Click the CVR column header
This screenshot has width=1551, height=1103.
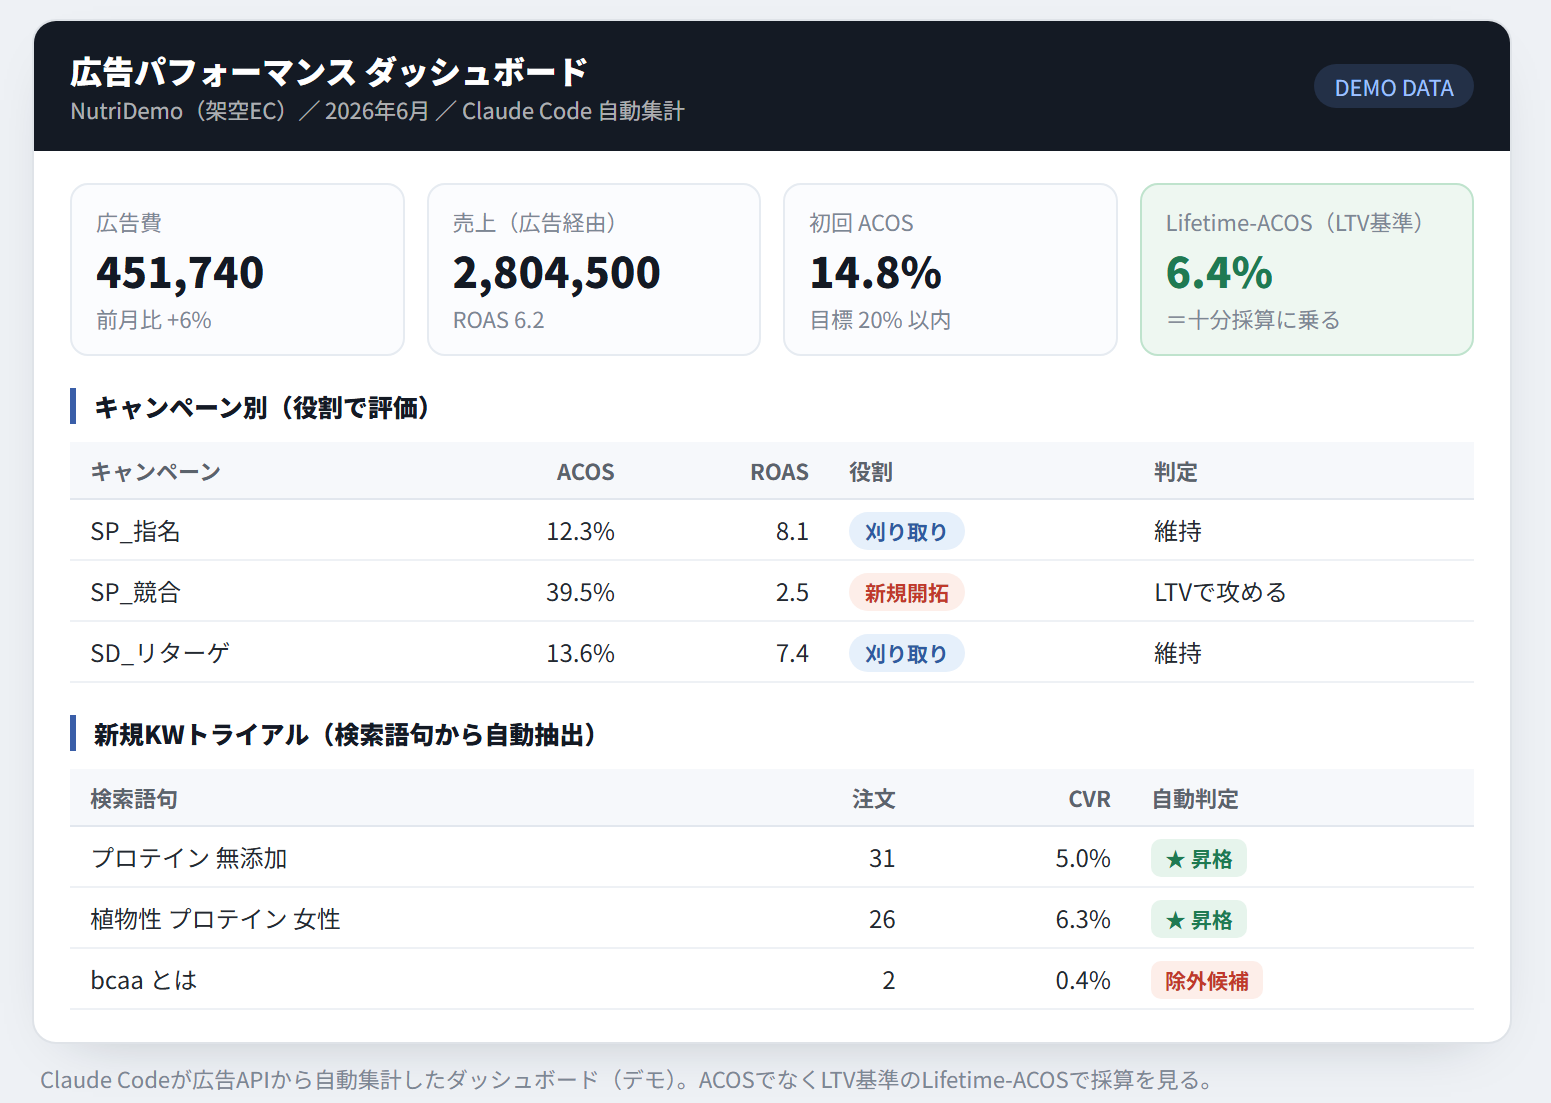coord(1089,799)
